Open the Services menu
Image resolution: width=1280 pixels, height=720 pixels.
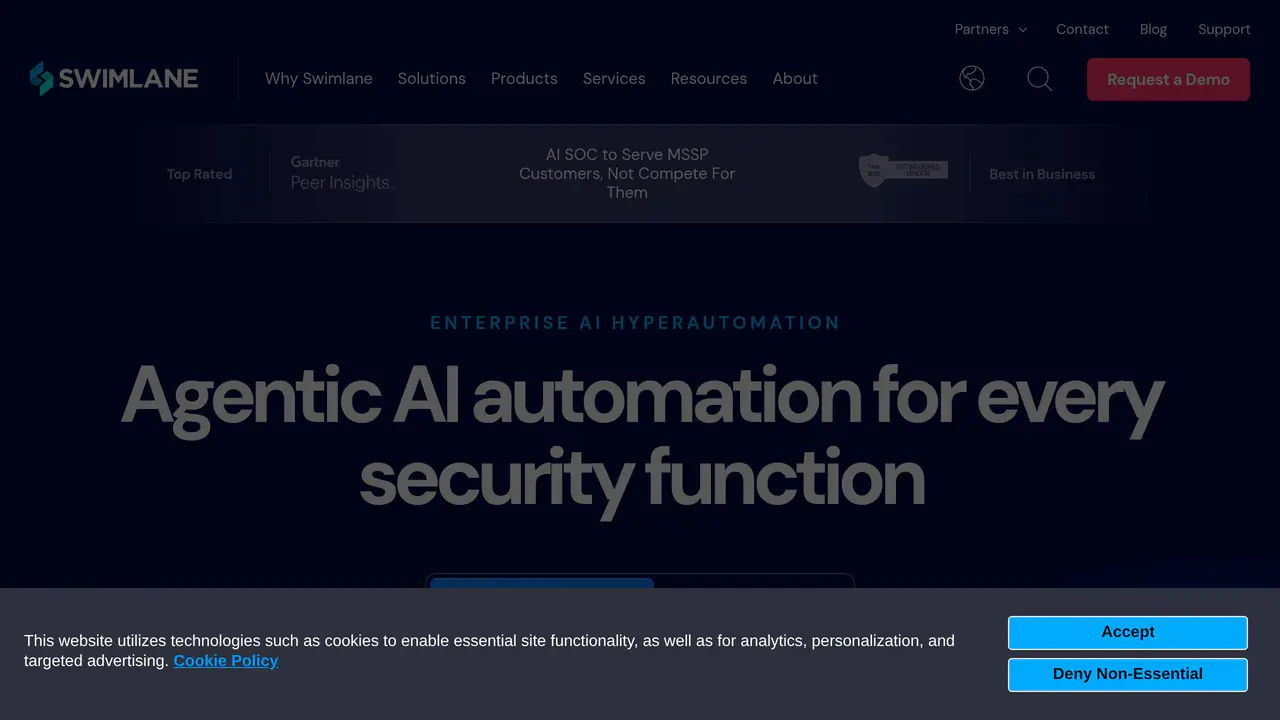(614, 78)
